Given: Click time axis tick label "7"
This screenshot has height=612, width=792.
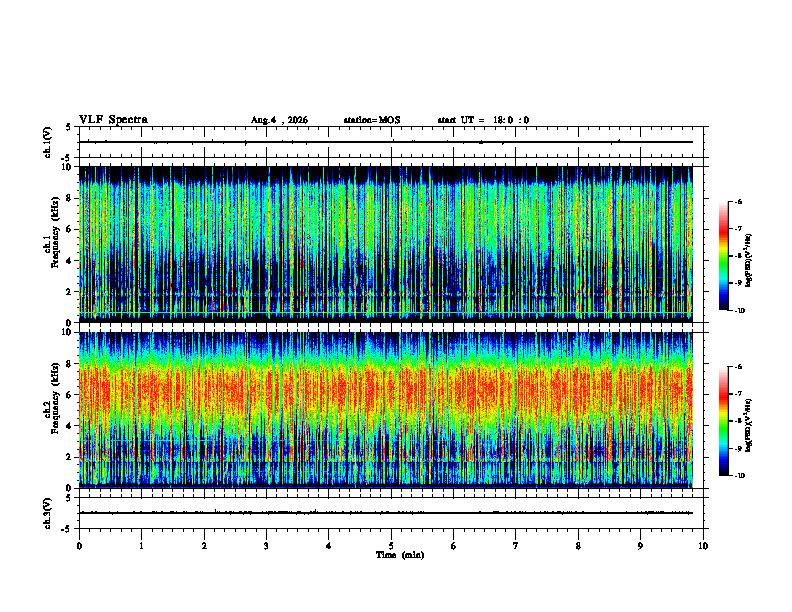Looking at the screenshot, I should [516, 546].
